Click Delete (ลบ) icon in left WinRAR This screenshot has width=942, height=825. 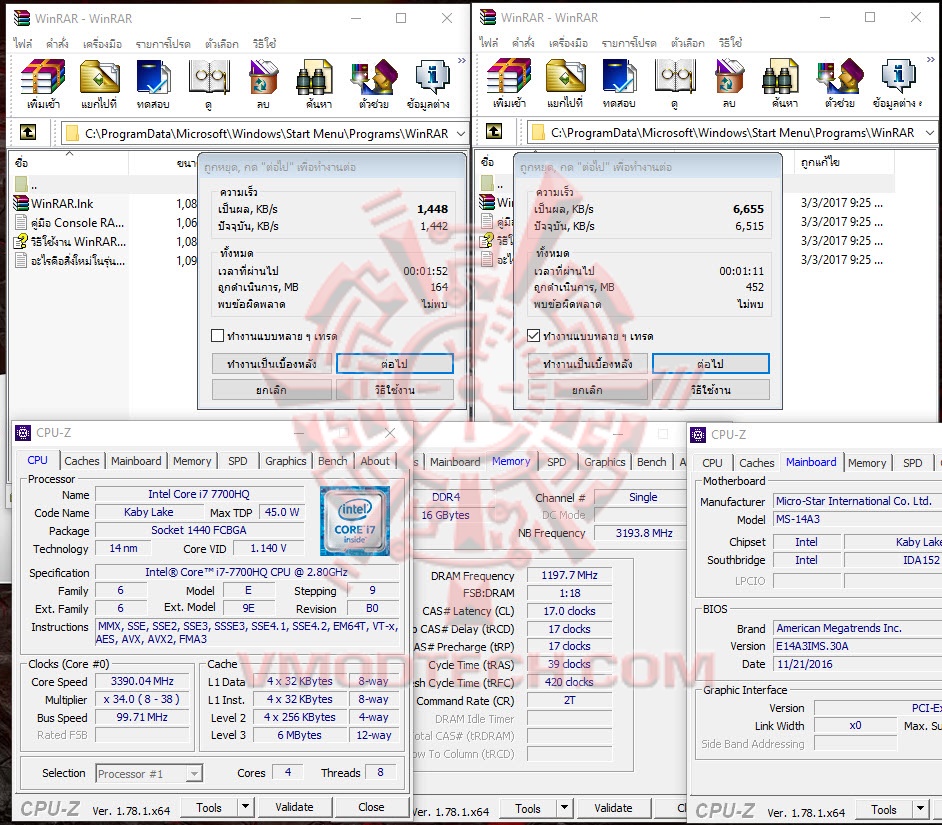click(x=263, y=77)
